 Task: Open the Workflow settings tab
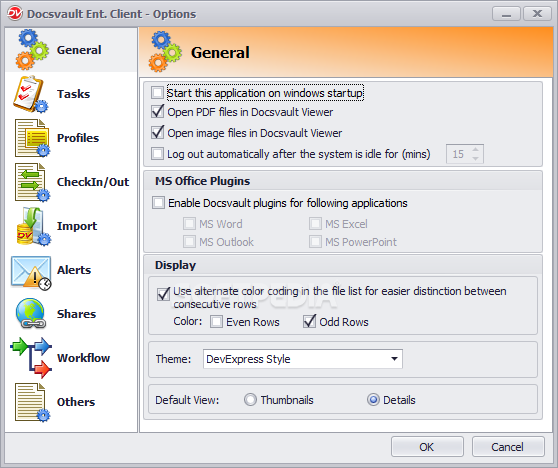coord(71,358)
